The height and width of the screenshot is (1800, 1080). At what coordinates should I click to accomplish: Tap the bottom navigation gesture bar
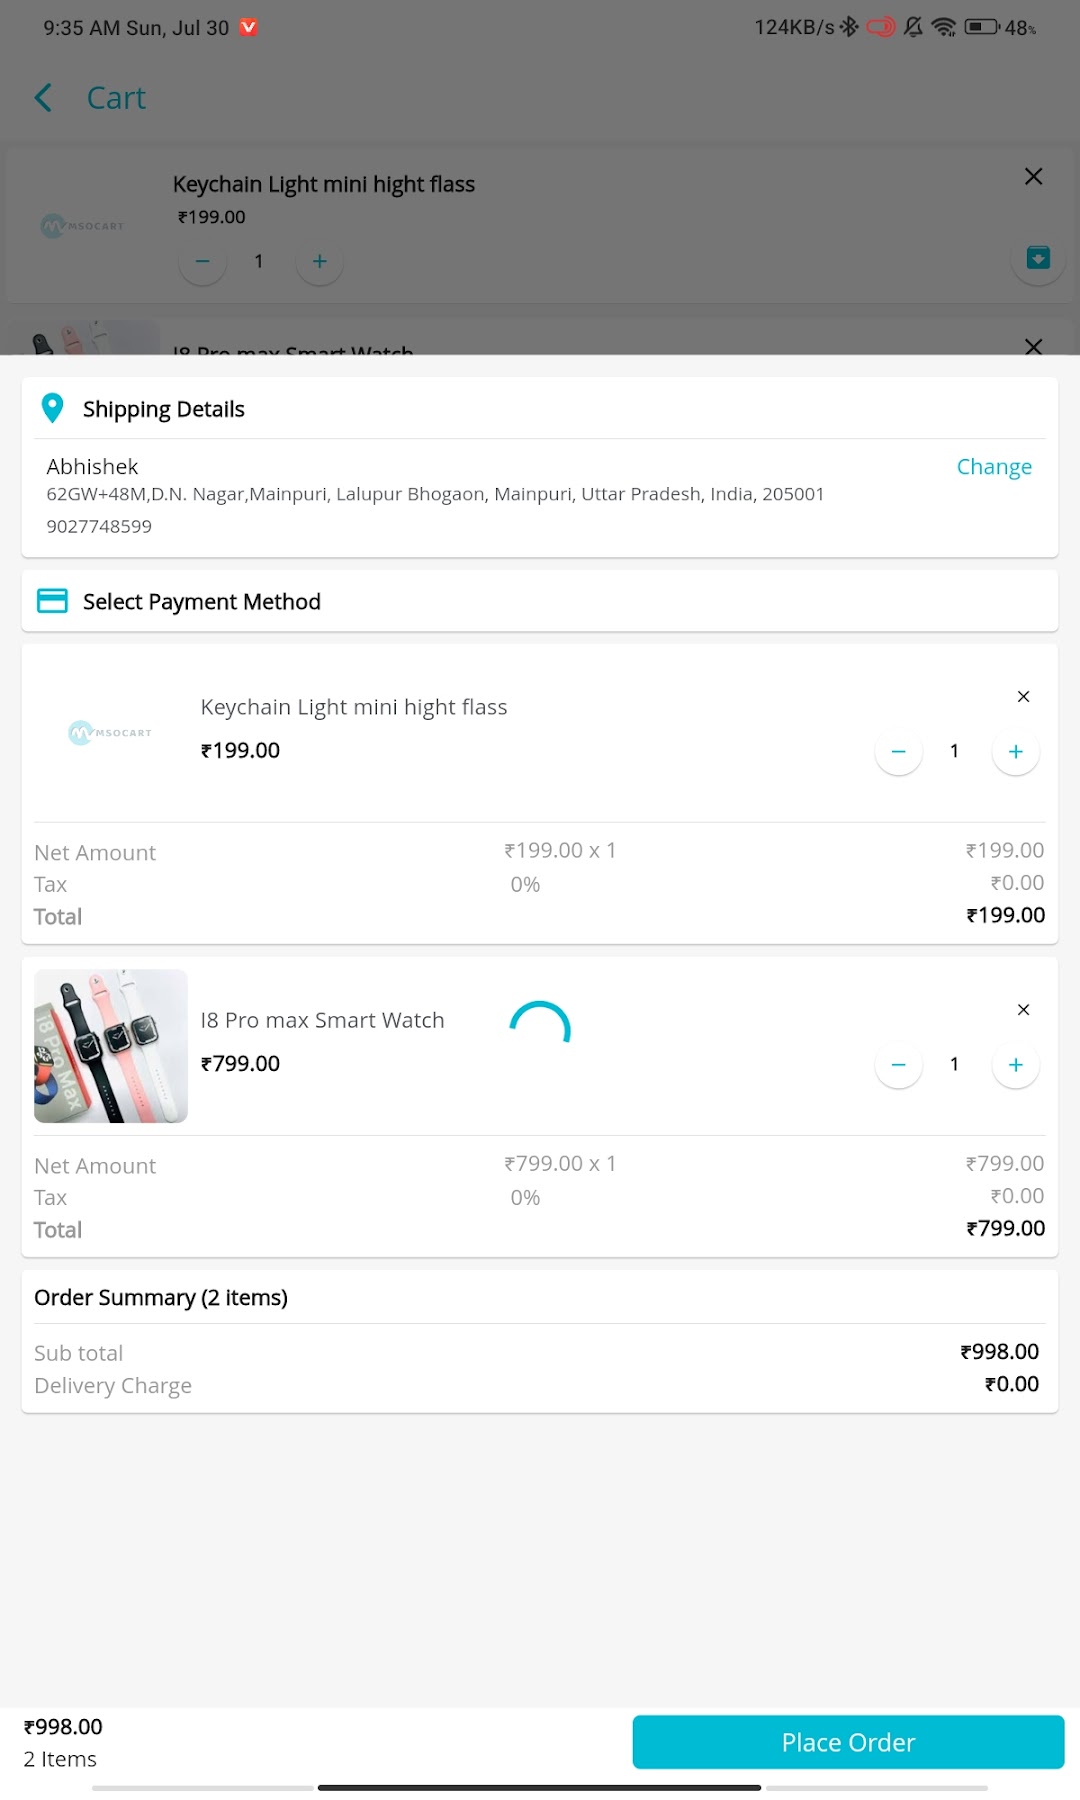point(540,1787)
